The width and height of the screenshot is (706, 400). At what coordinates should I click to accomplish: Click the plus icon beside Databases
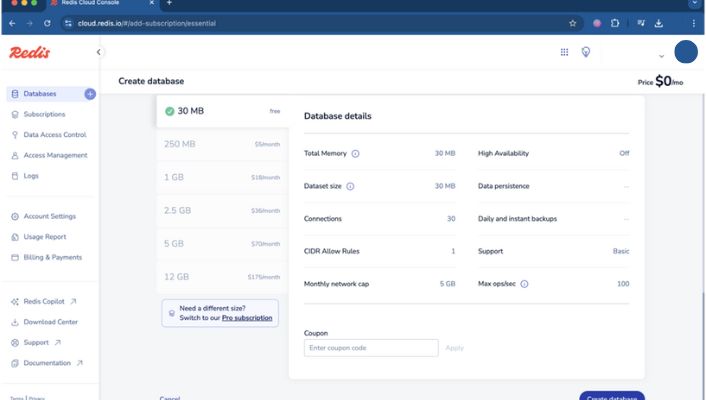tap(90, 94)
